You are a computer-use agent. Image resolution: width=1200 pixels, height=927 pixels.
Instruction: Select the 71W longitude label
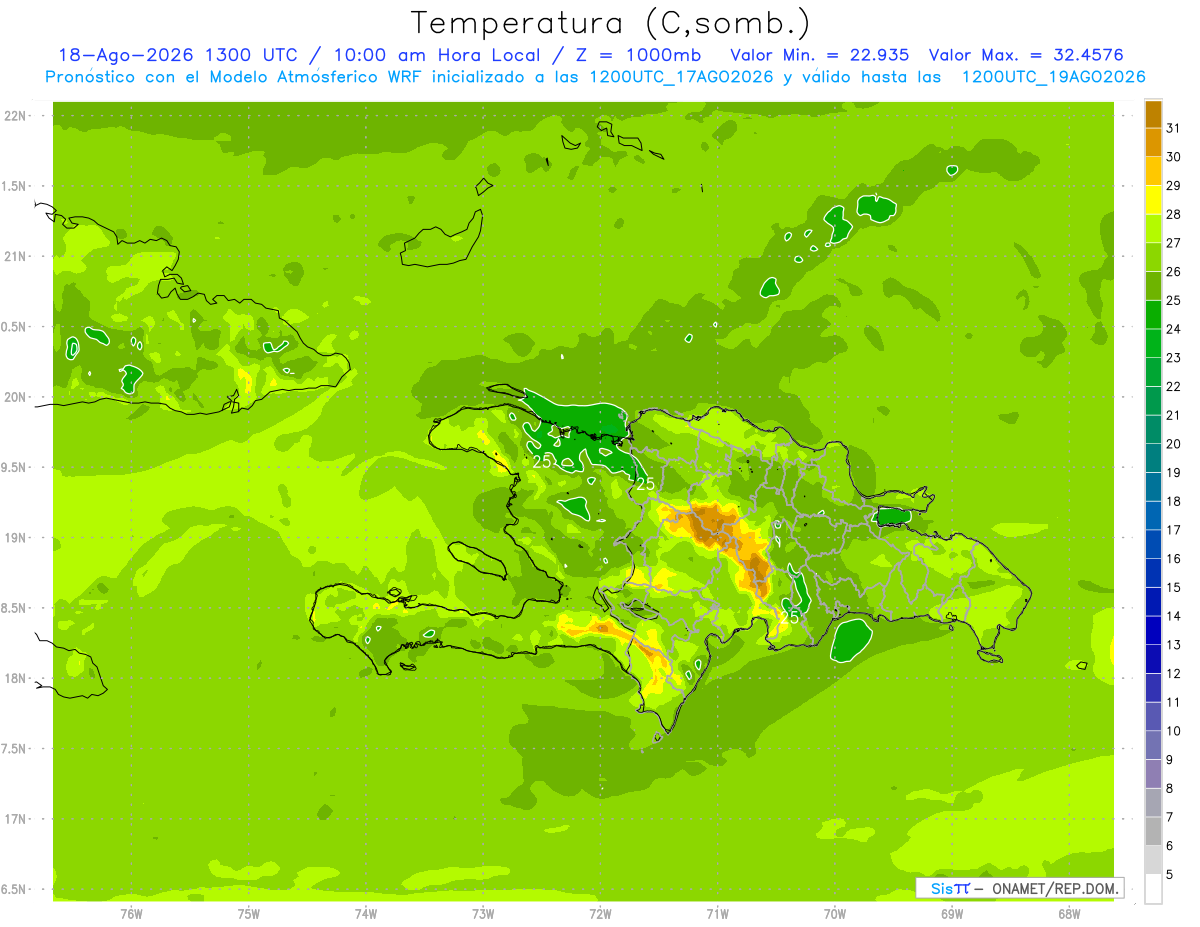717,913
